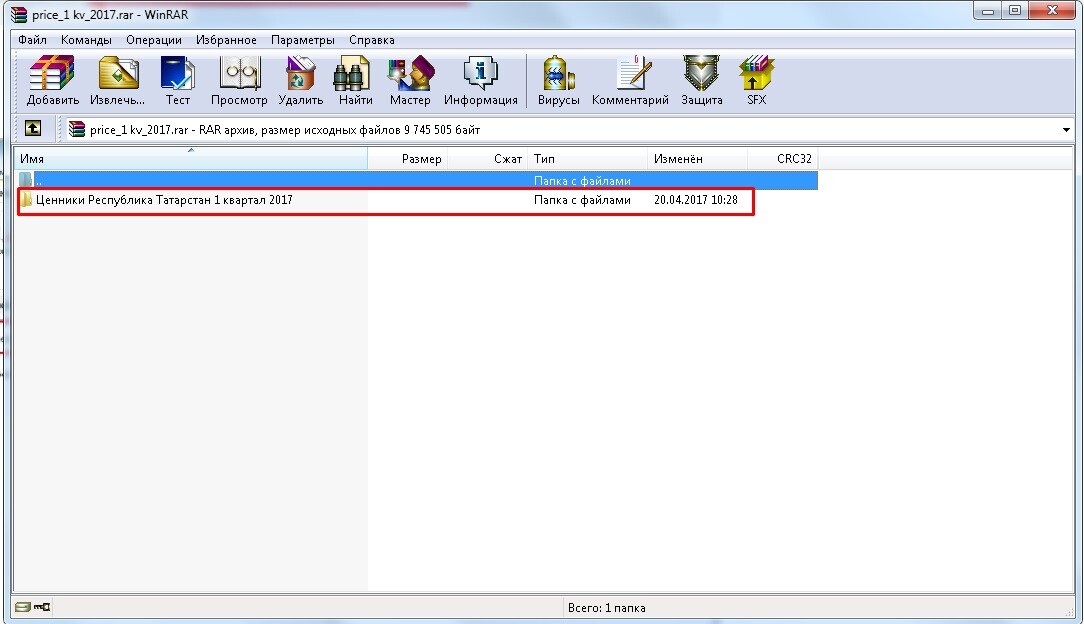The width and height of the screenshot is (1084, 624).
Task: Launch the Мастер (Wizard) tool
Action: coord(410,80)
